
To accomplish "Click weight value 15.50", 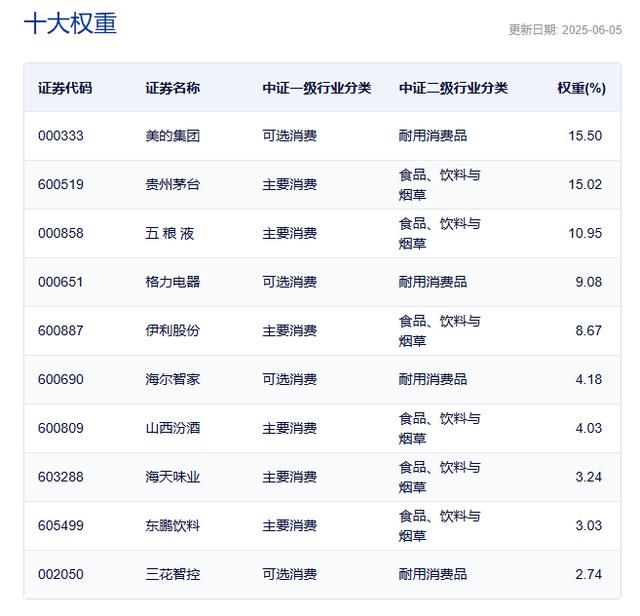I will 585,136.
